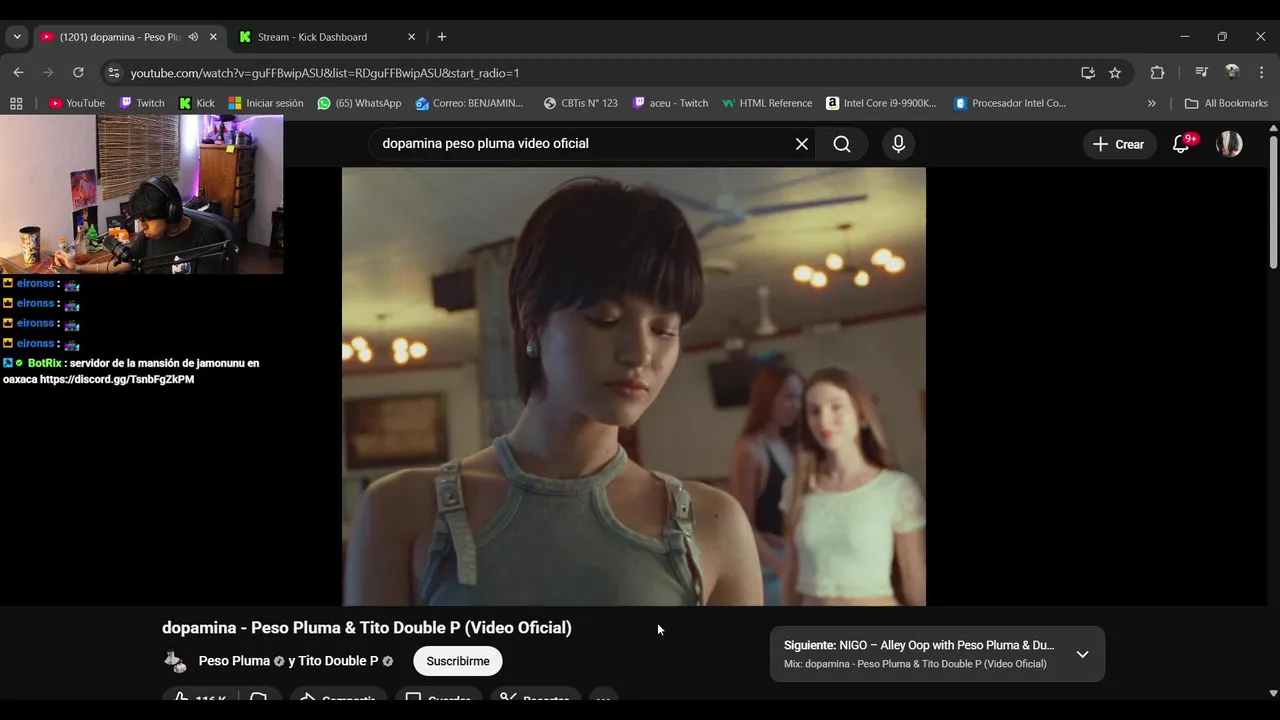Open the HTML Reference bookmark
The height and width of the screenshot is (720, 1280).
pyautogui.click(x=767, y=103)
